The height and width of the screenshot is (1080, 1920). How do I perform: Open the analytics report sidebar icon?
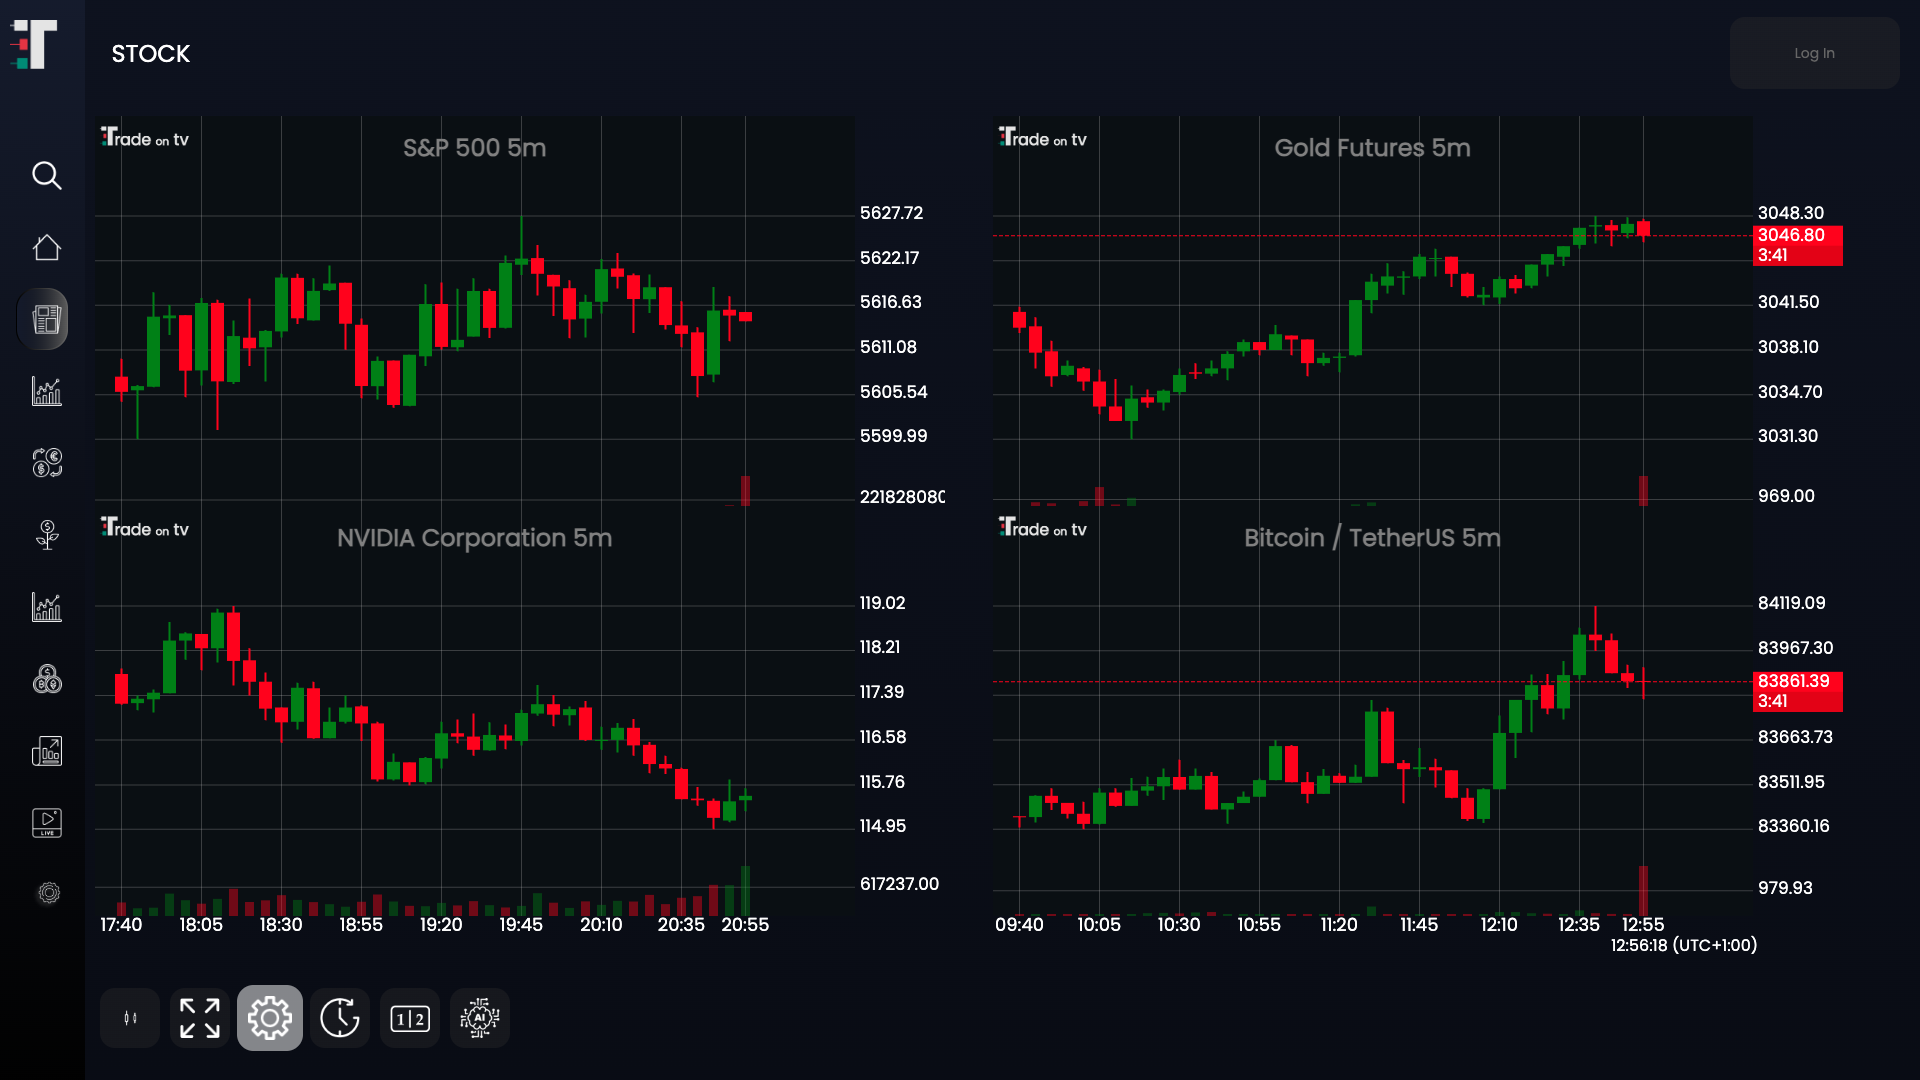coord(46,751)
